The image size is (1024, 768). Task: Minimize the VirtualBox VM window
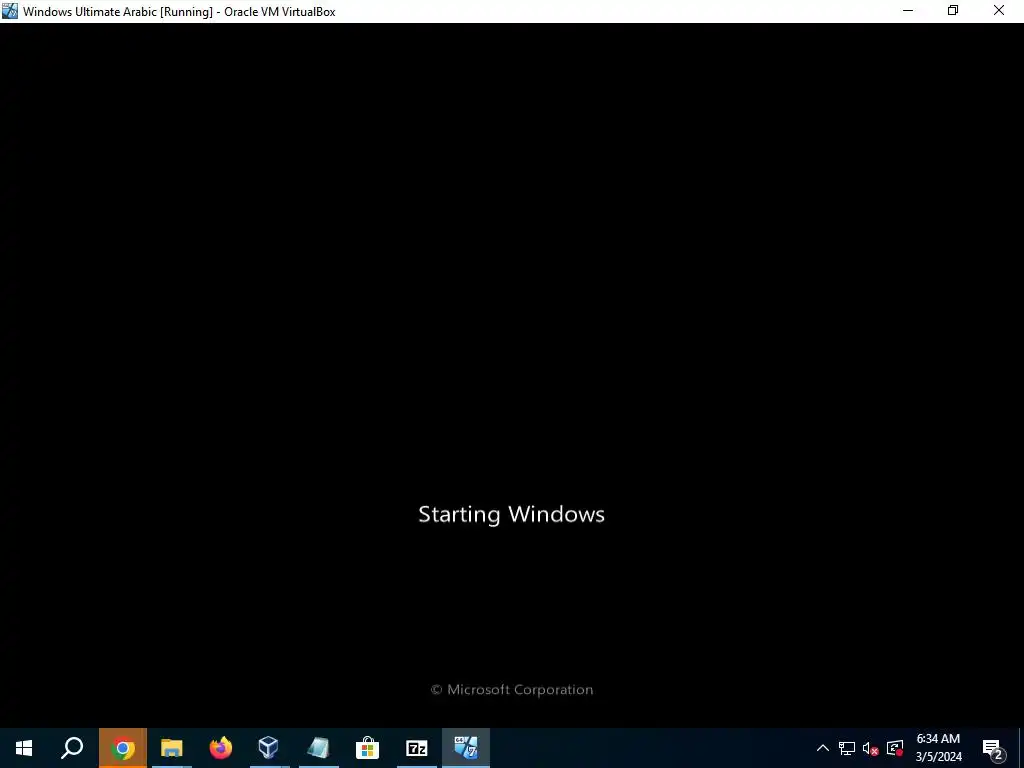[x=908, y=11]
